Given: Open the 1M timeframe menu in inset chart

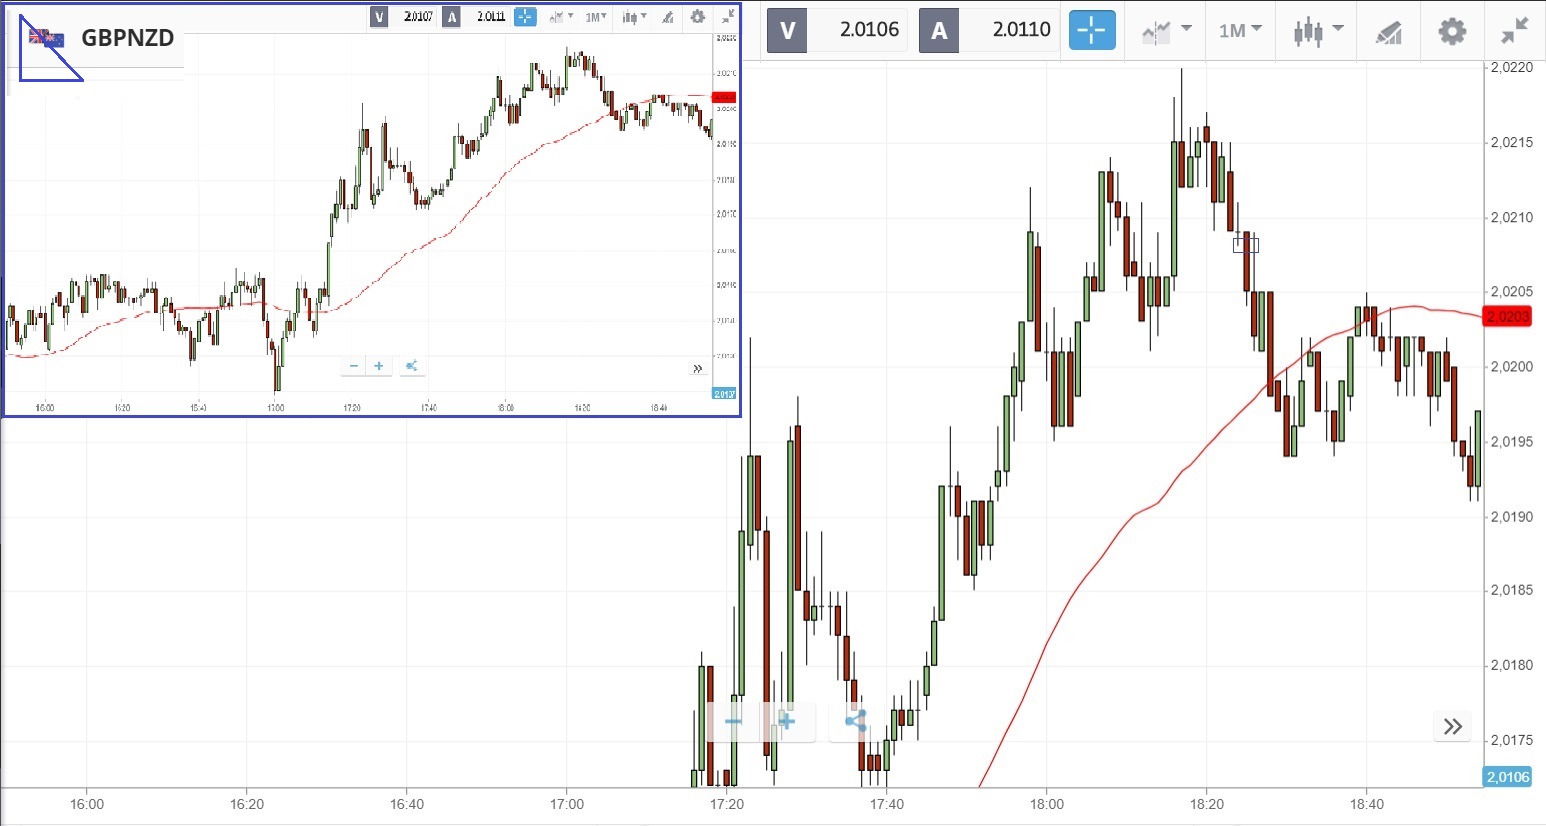Looking at the screenshot, I should [x=596, y=17].
